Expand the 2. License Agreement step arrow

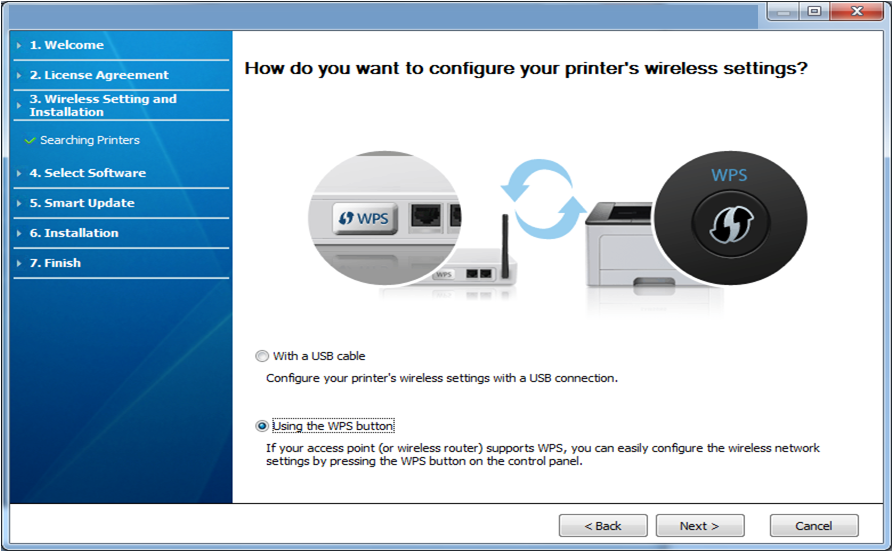pyautogui.click(x=18, y=76)
